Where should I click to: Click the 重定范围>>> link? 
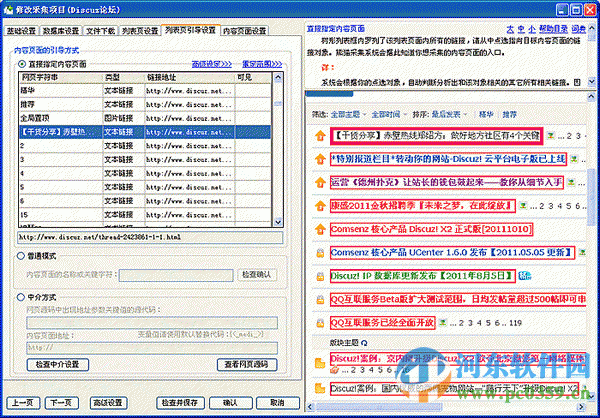click(262, 64)
